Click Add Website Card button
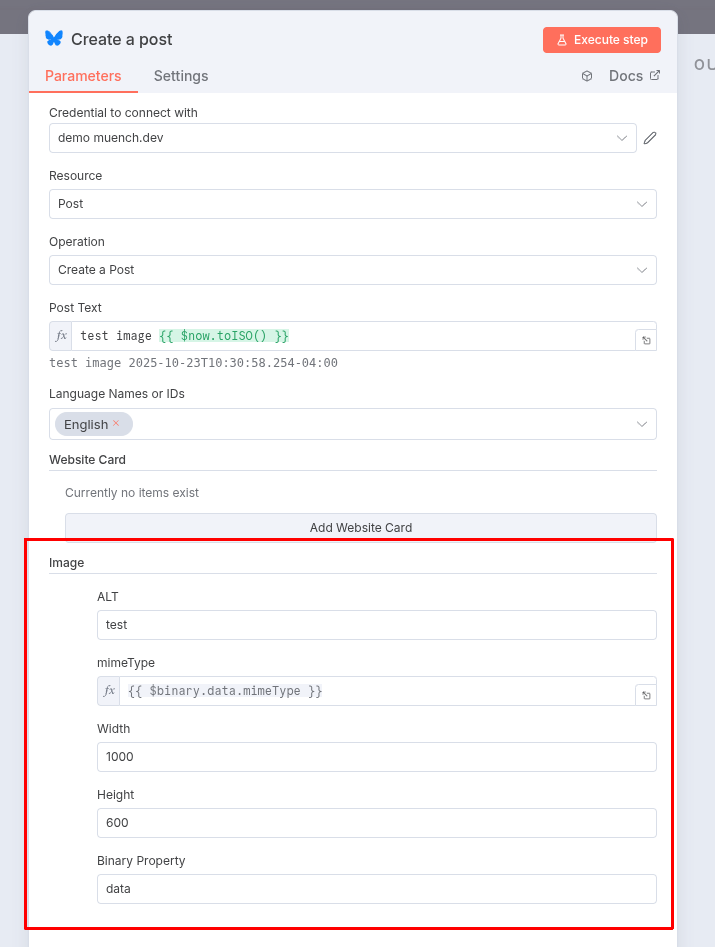Viewport: 715px width, 947px height. 360,527
